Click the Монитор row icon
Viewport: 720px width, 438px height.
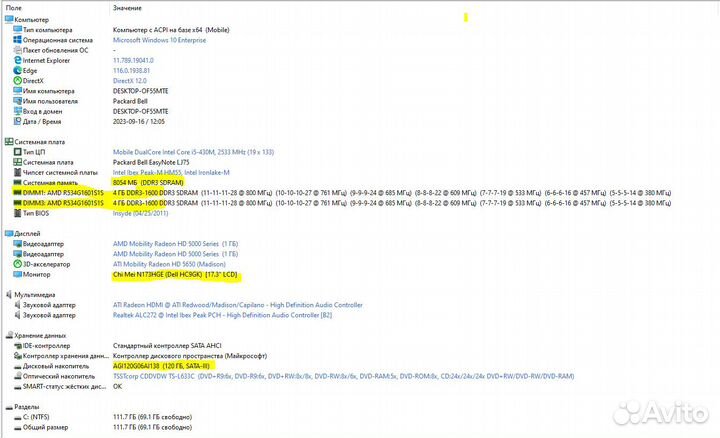pyautogui.click(x=16, y=274)
